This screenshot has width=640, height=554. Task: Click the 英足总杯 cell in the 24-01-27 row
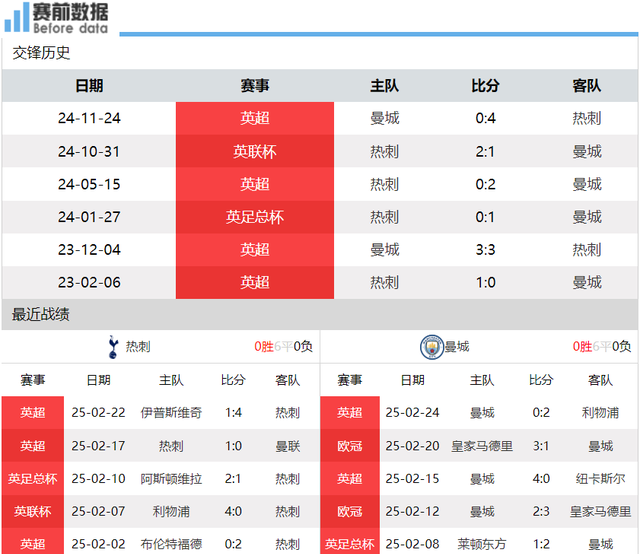pyautogui.click(x=255, y=217)
